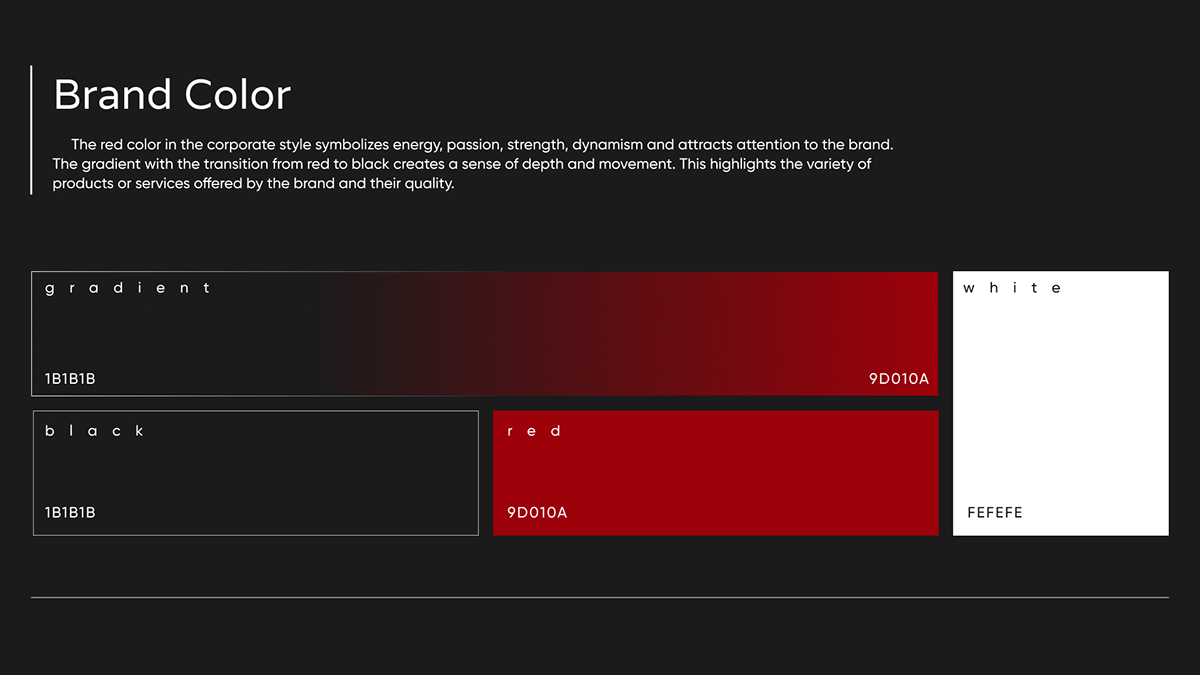The height and width of the screenshot is (675, 1200).
Task: Select the "white" swatch label
Action: (x=1012, y=288)
